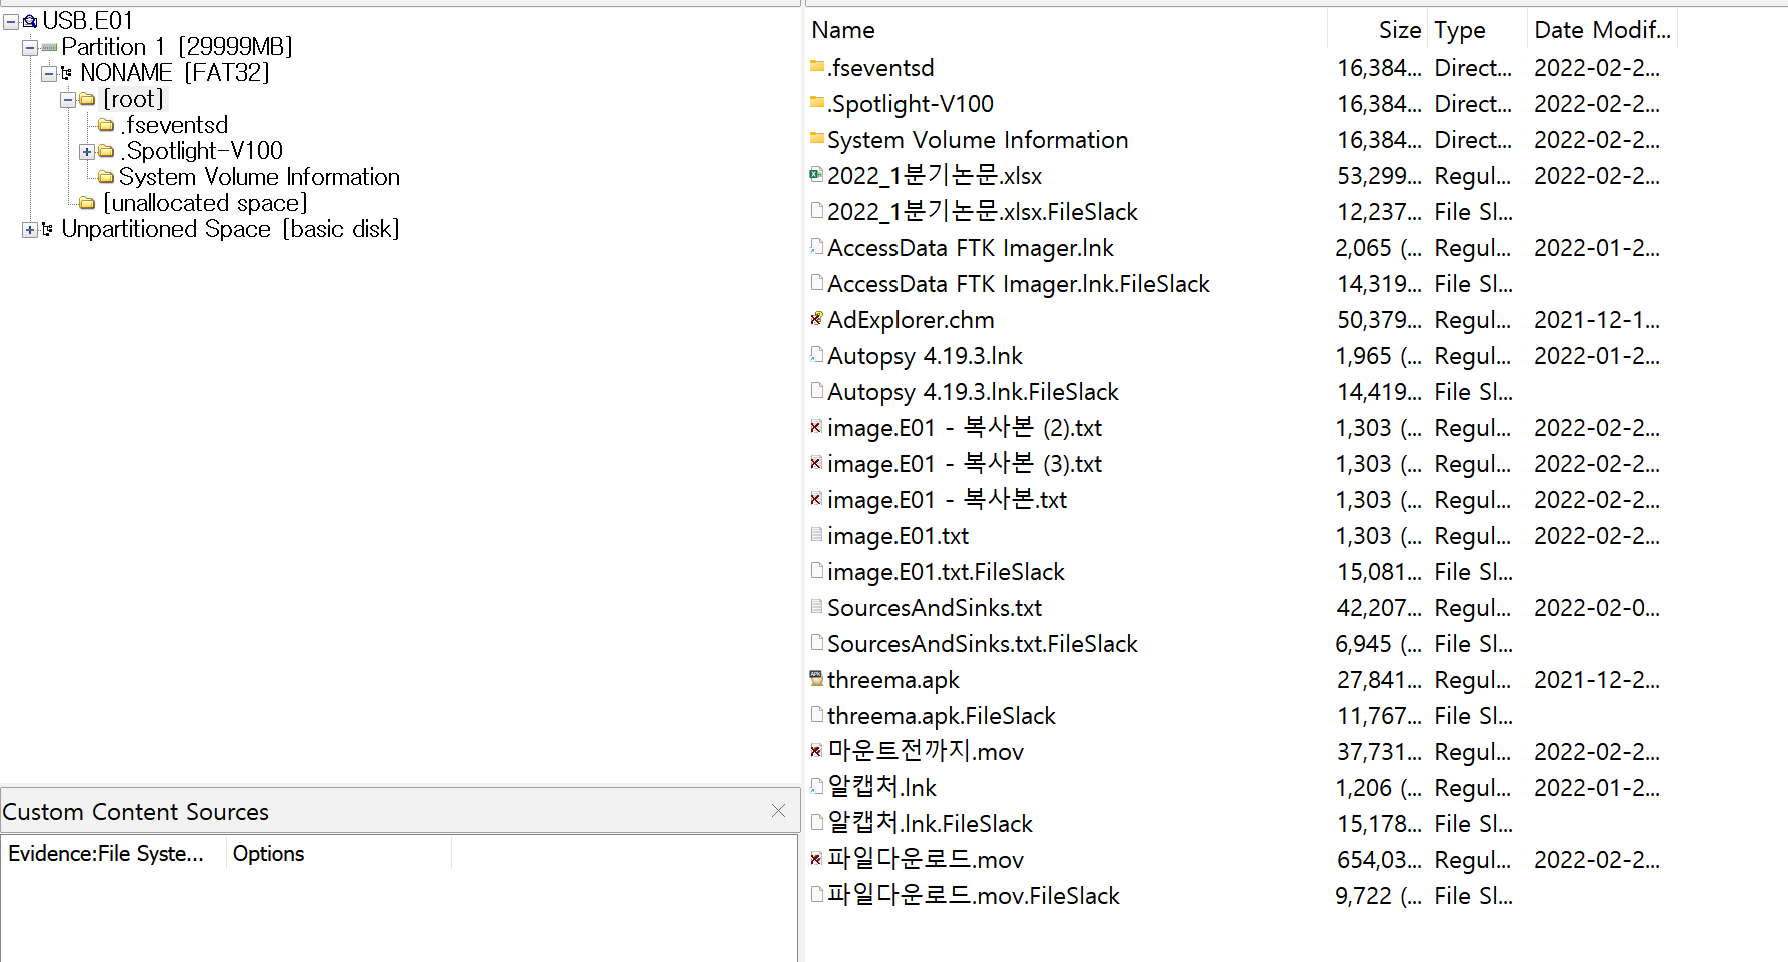Collapse the [root] tree node
This screenshot has width=1788, height=962.
point(68,99)
